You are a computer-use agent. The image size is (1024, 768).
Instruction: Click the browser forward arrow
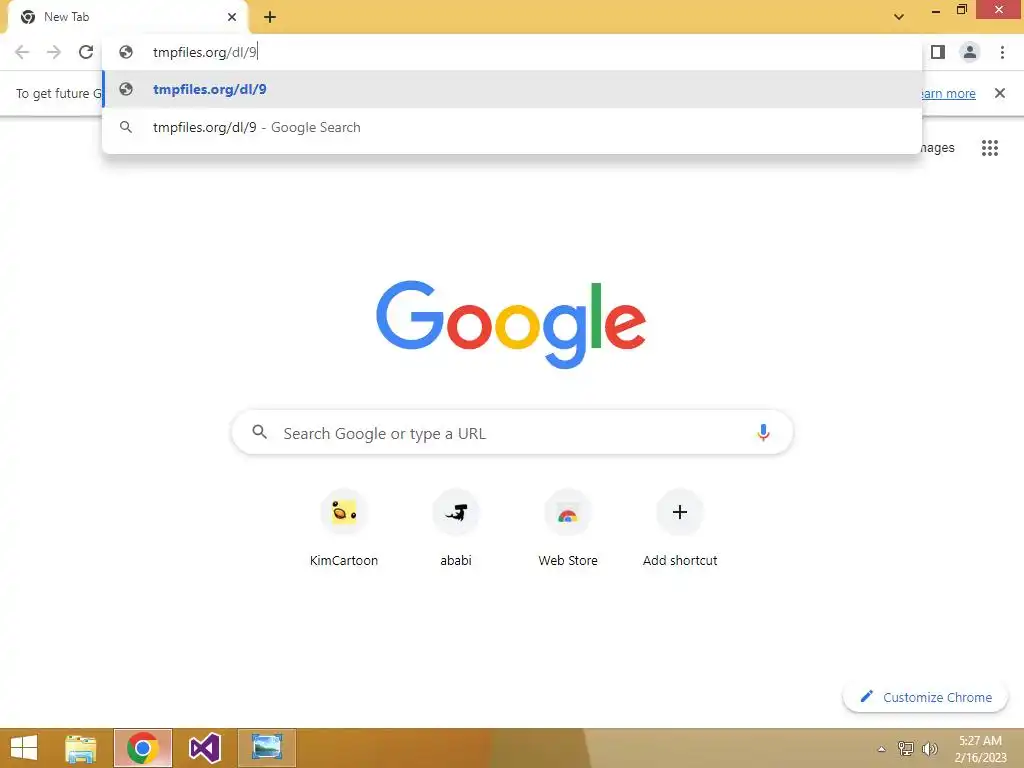[54, 52]
